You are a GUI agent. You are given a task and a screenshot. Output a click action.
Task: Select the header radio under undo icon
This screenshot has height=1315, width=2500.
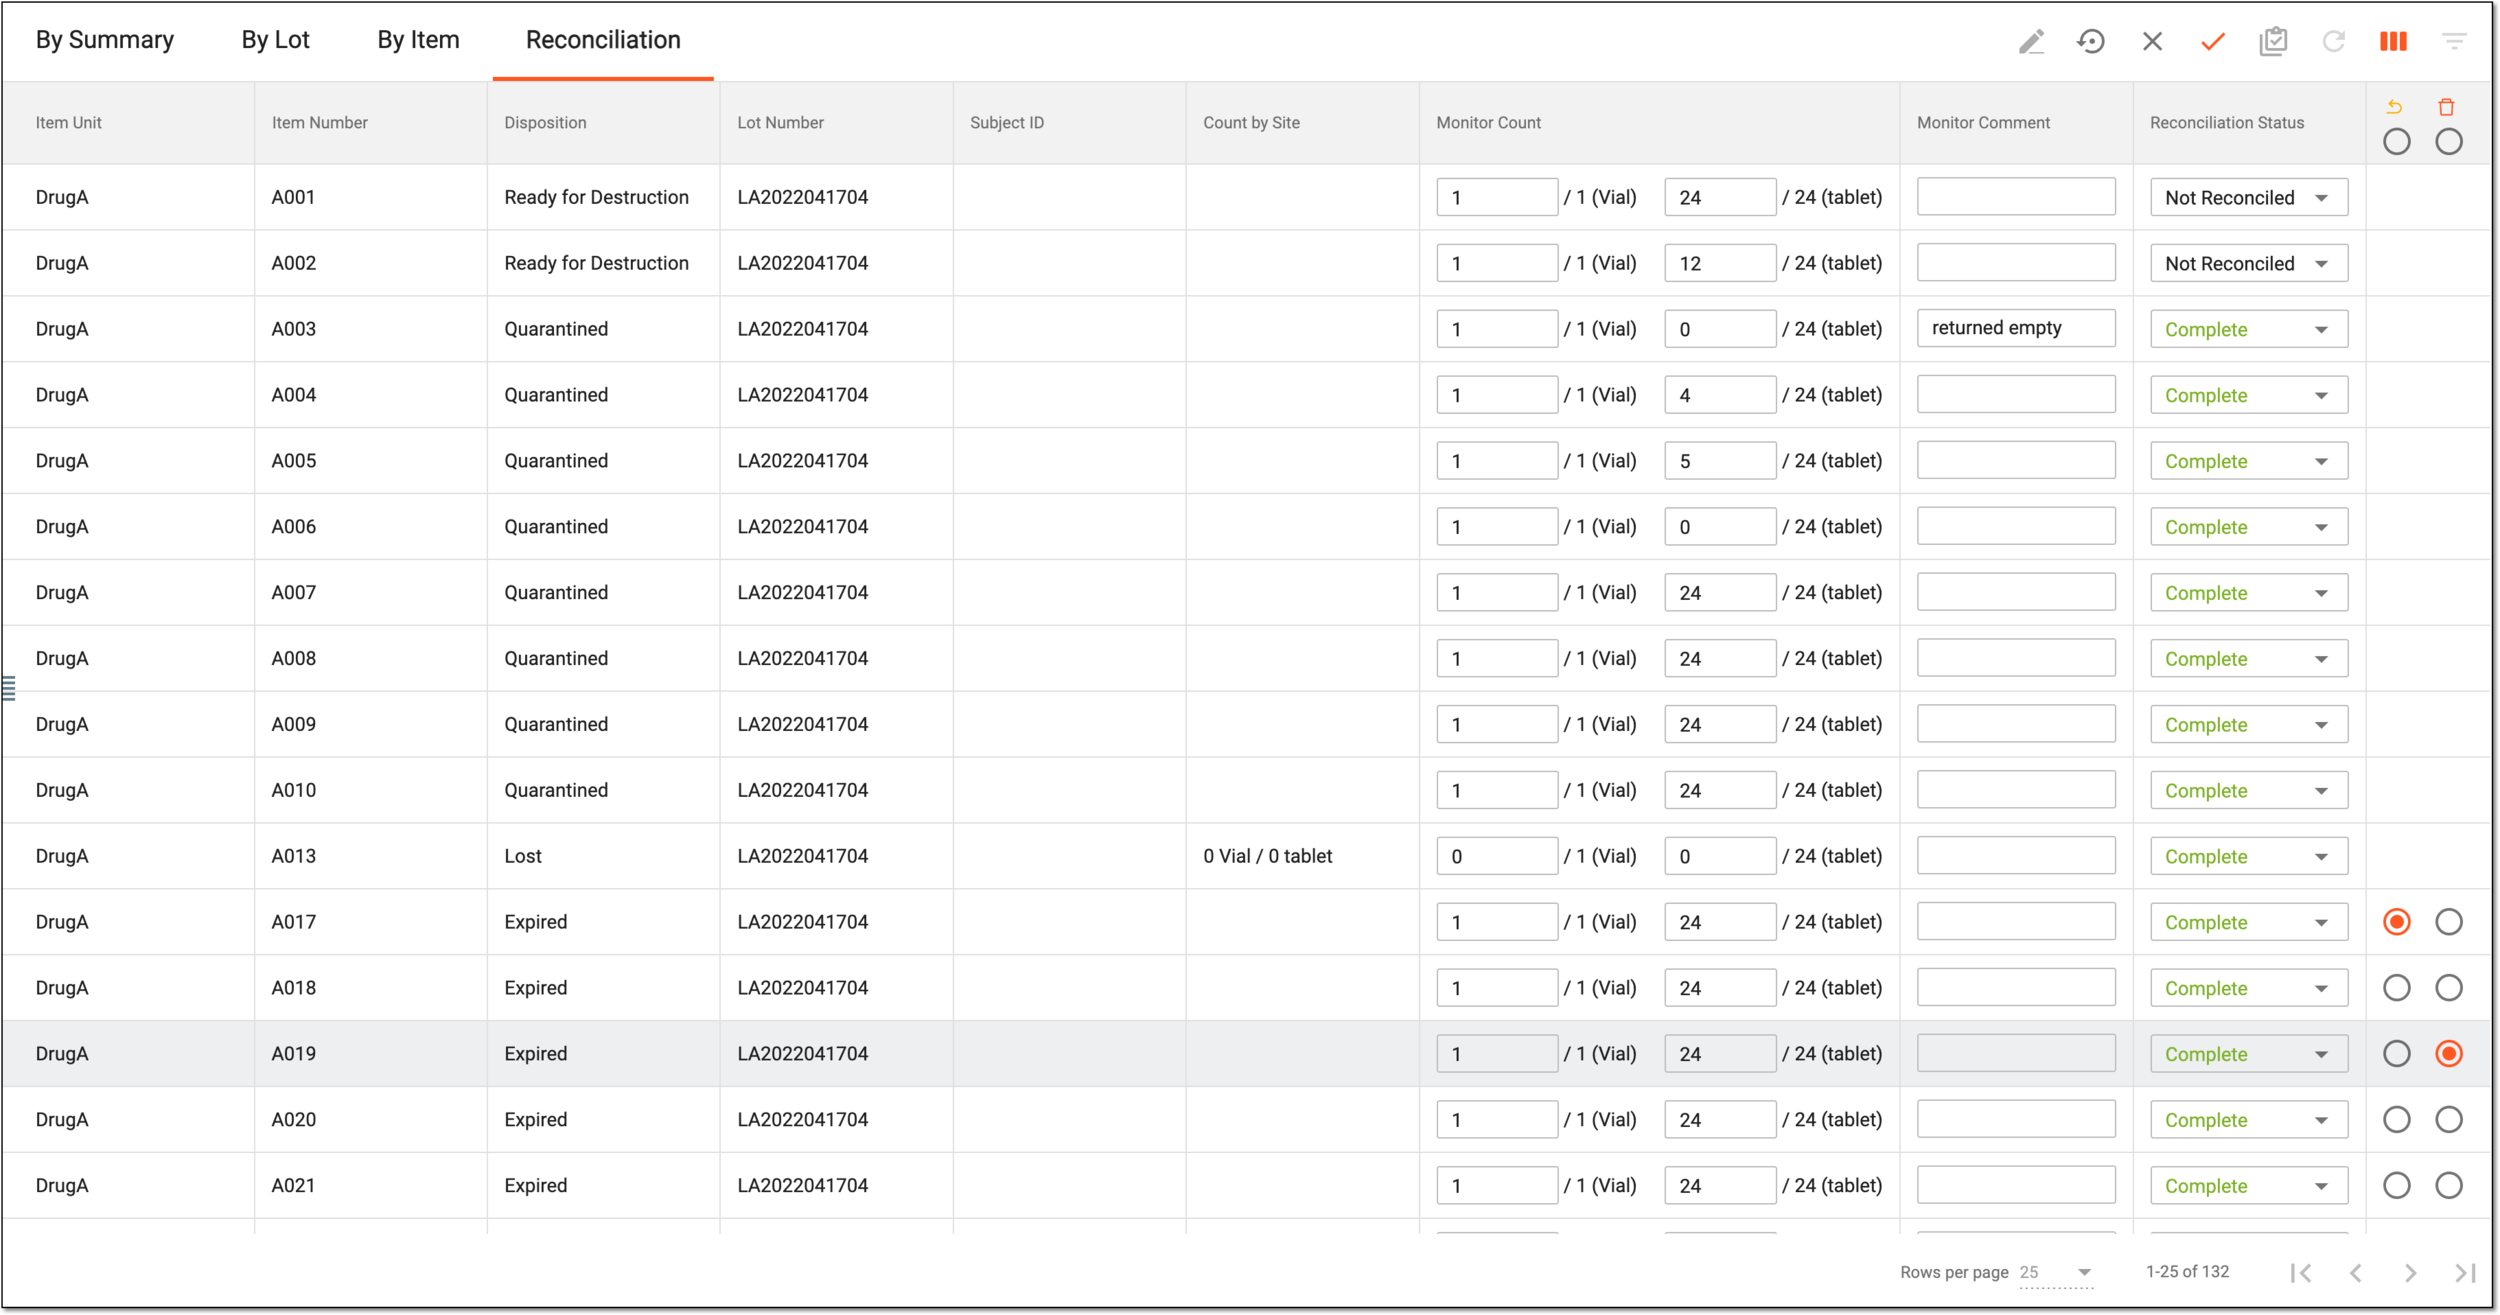tap(2397, 142)
